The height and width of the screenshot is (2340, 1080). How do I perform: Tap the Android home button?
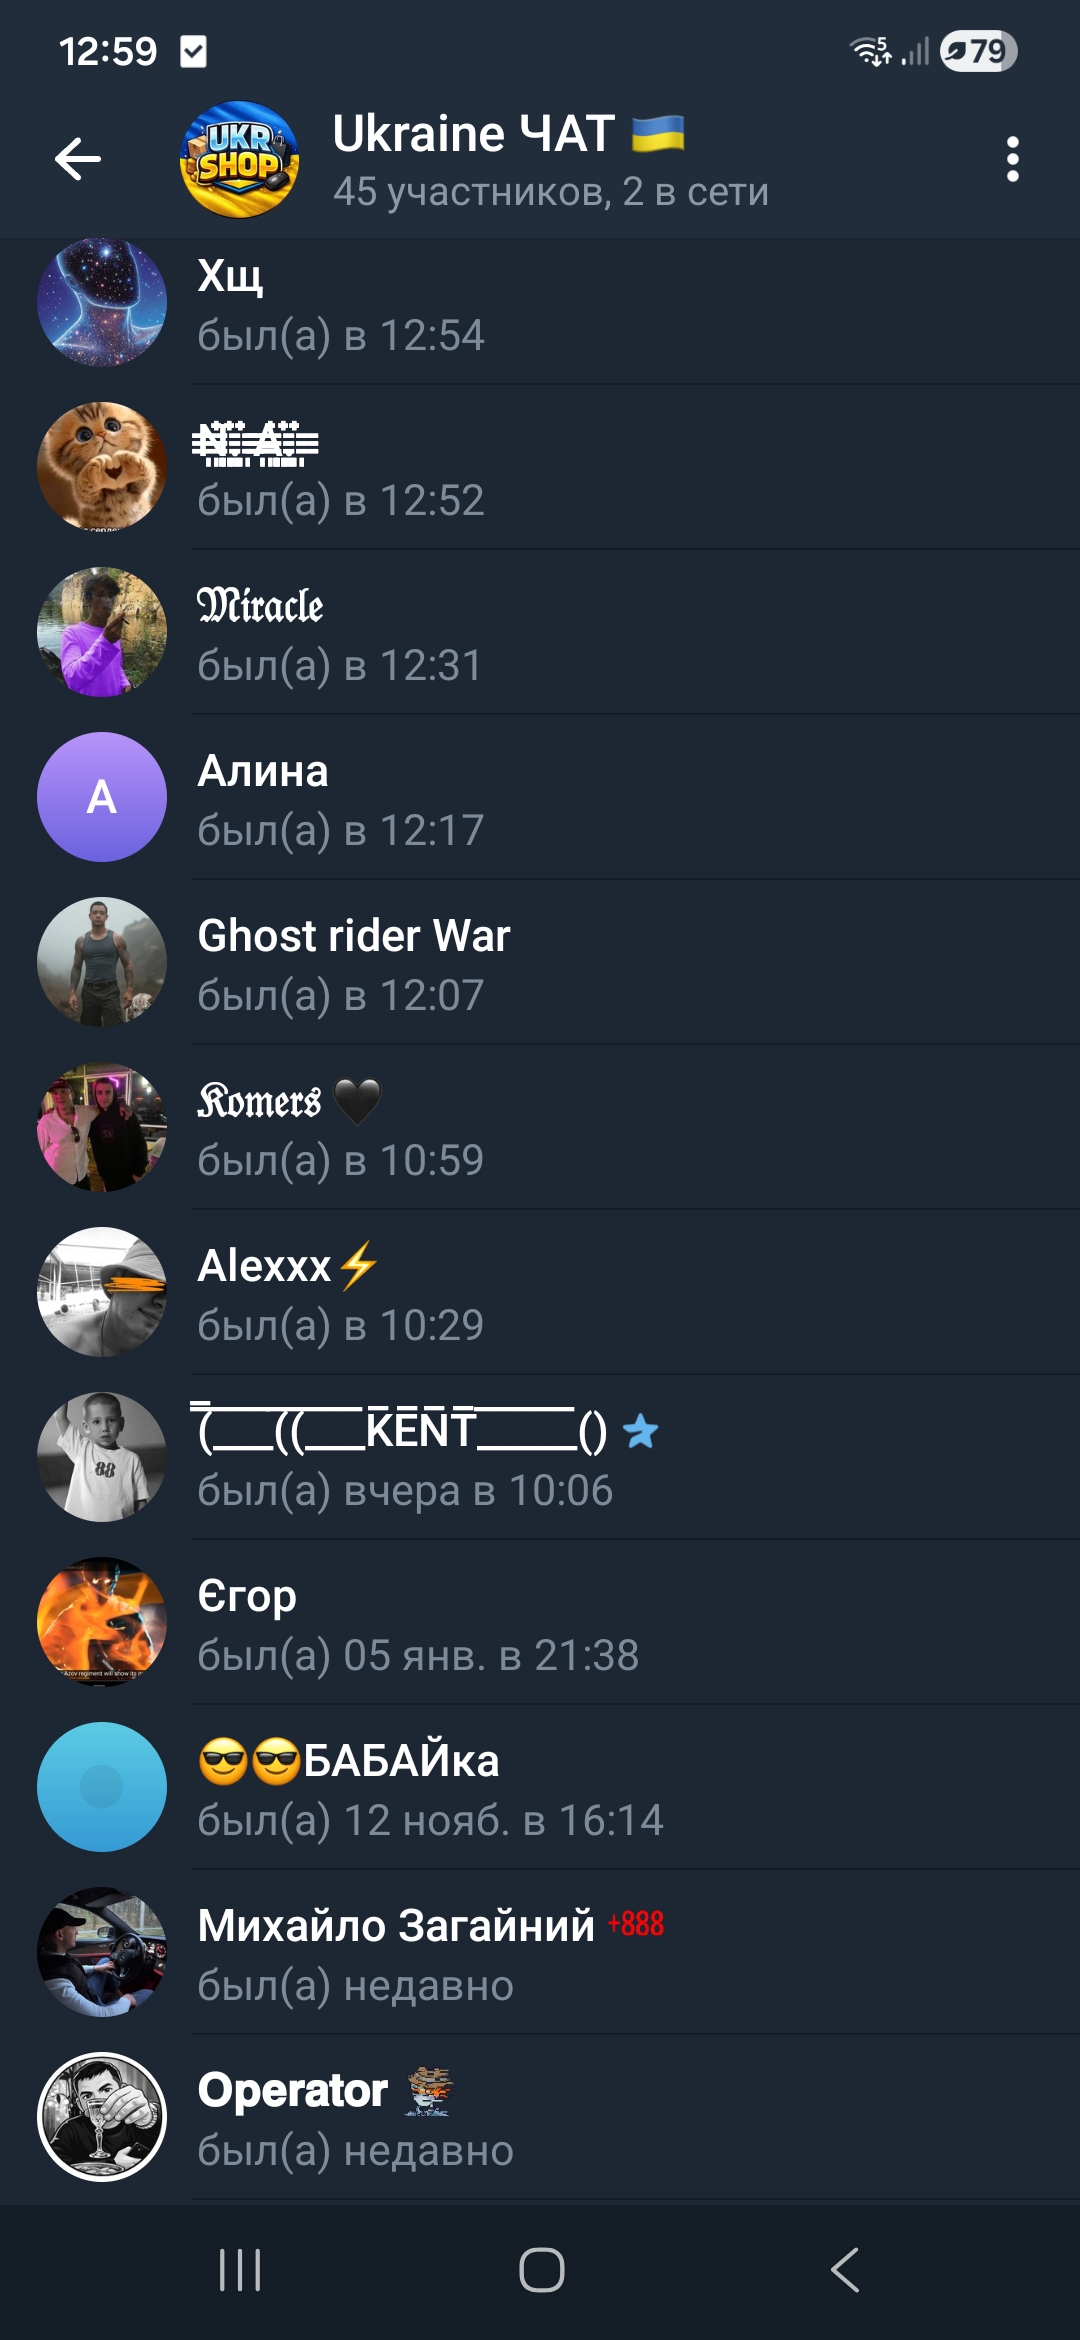coord(541,2270)
